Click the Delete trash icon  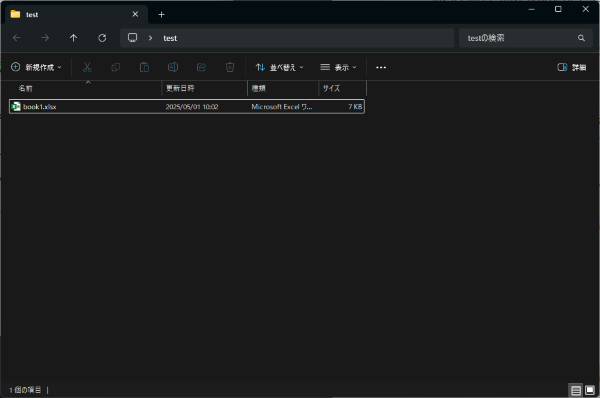tap(230, 67)
